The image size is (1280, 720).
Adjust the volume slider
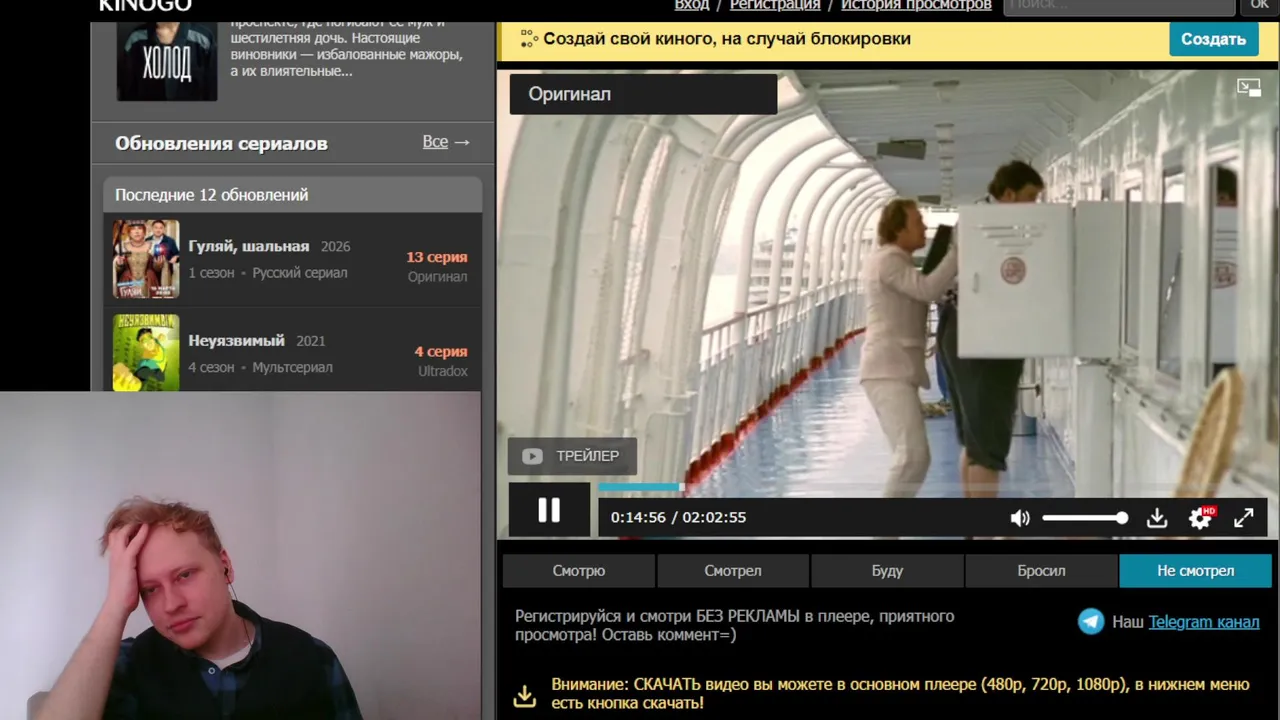click(x=1085, y=518)
